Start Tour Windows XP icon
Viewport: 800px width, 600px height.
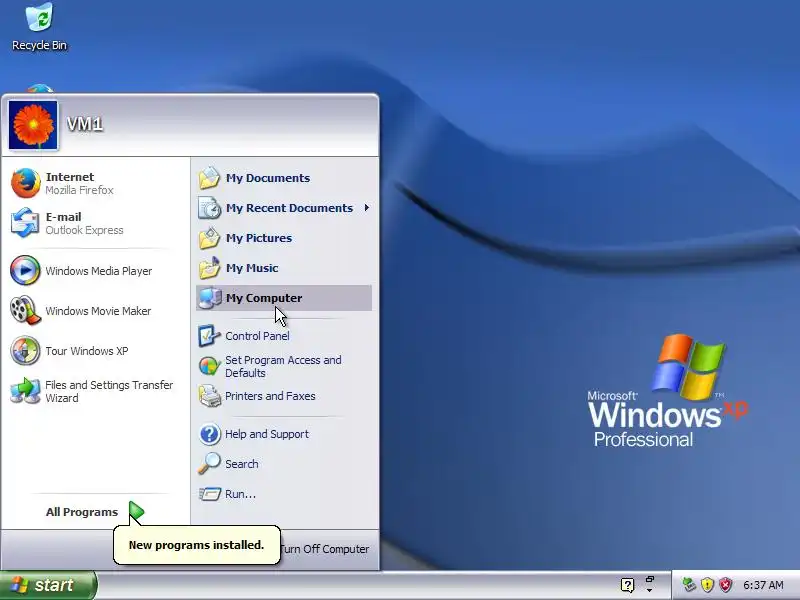click(25, 351)
